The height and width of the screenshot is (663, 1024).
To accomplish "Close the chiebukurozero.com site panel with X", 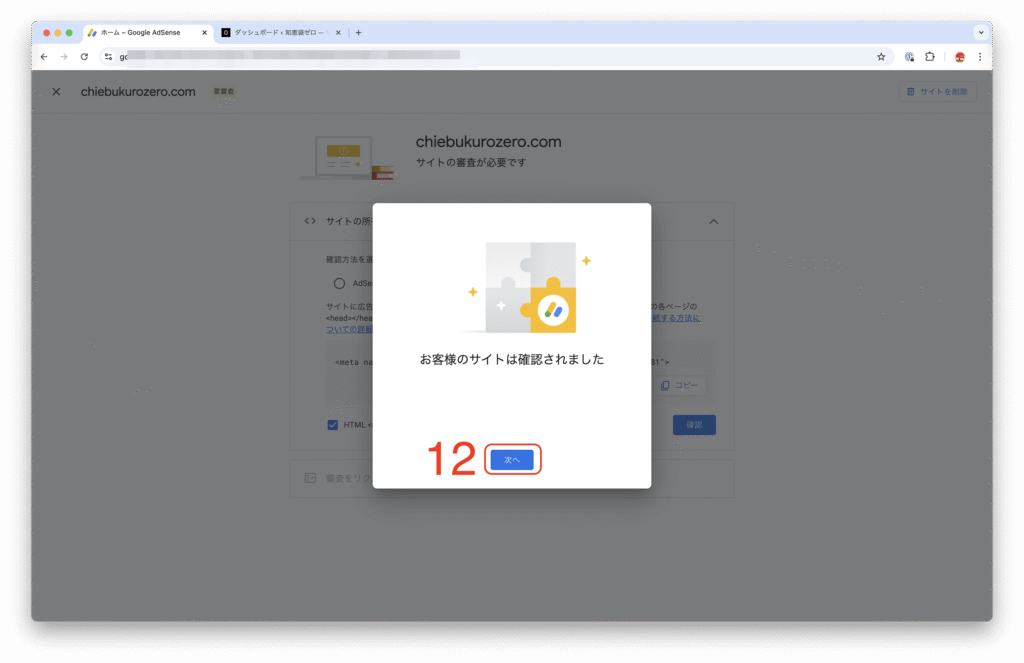I will pos(56,91).
